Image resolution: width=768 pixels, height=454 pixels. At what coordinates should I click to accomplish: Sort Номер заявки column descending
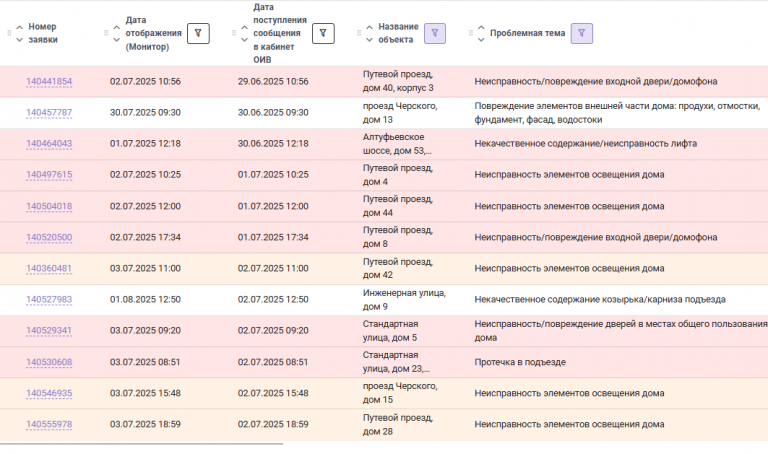(x=20, y=40)
